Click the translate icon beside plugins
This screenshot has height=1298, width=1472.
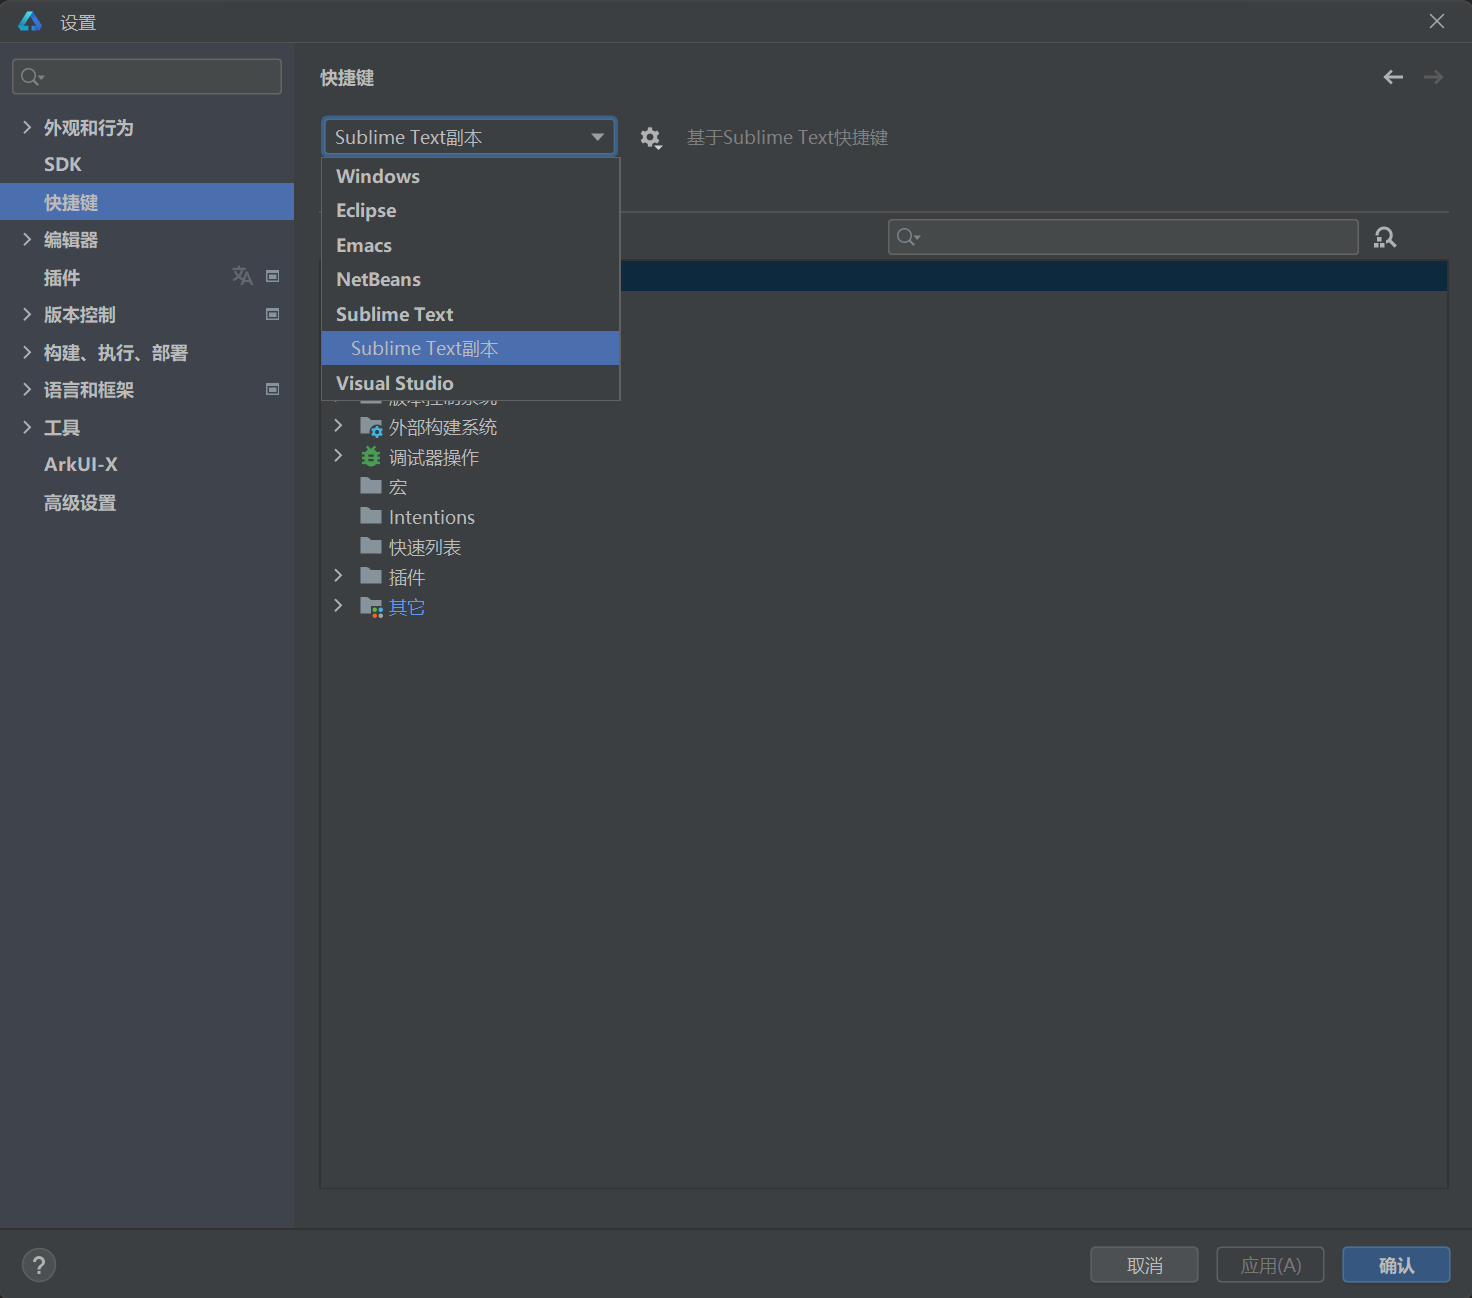[242, 276]
